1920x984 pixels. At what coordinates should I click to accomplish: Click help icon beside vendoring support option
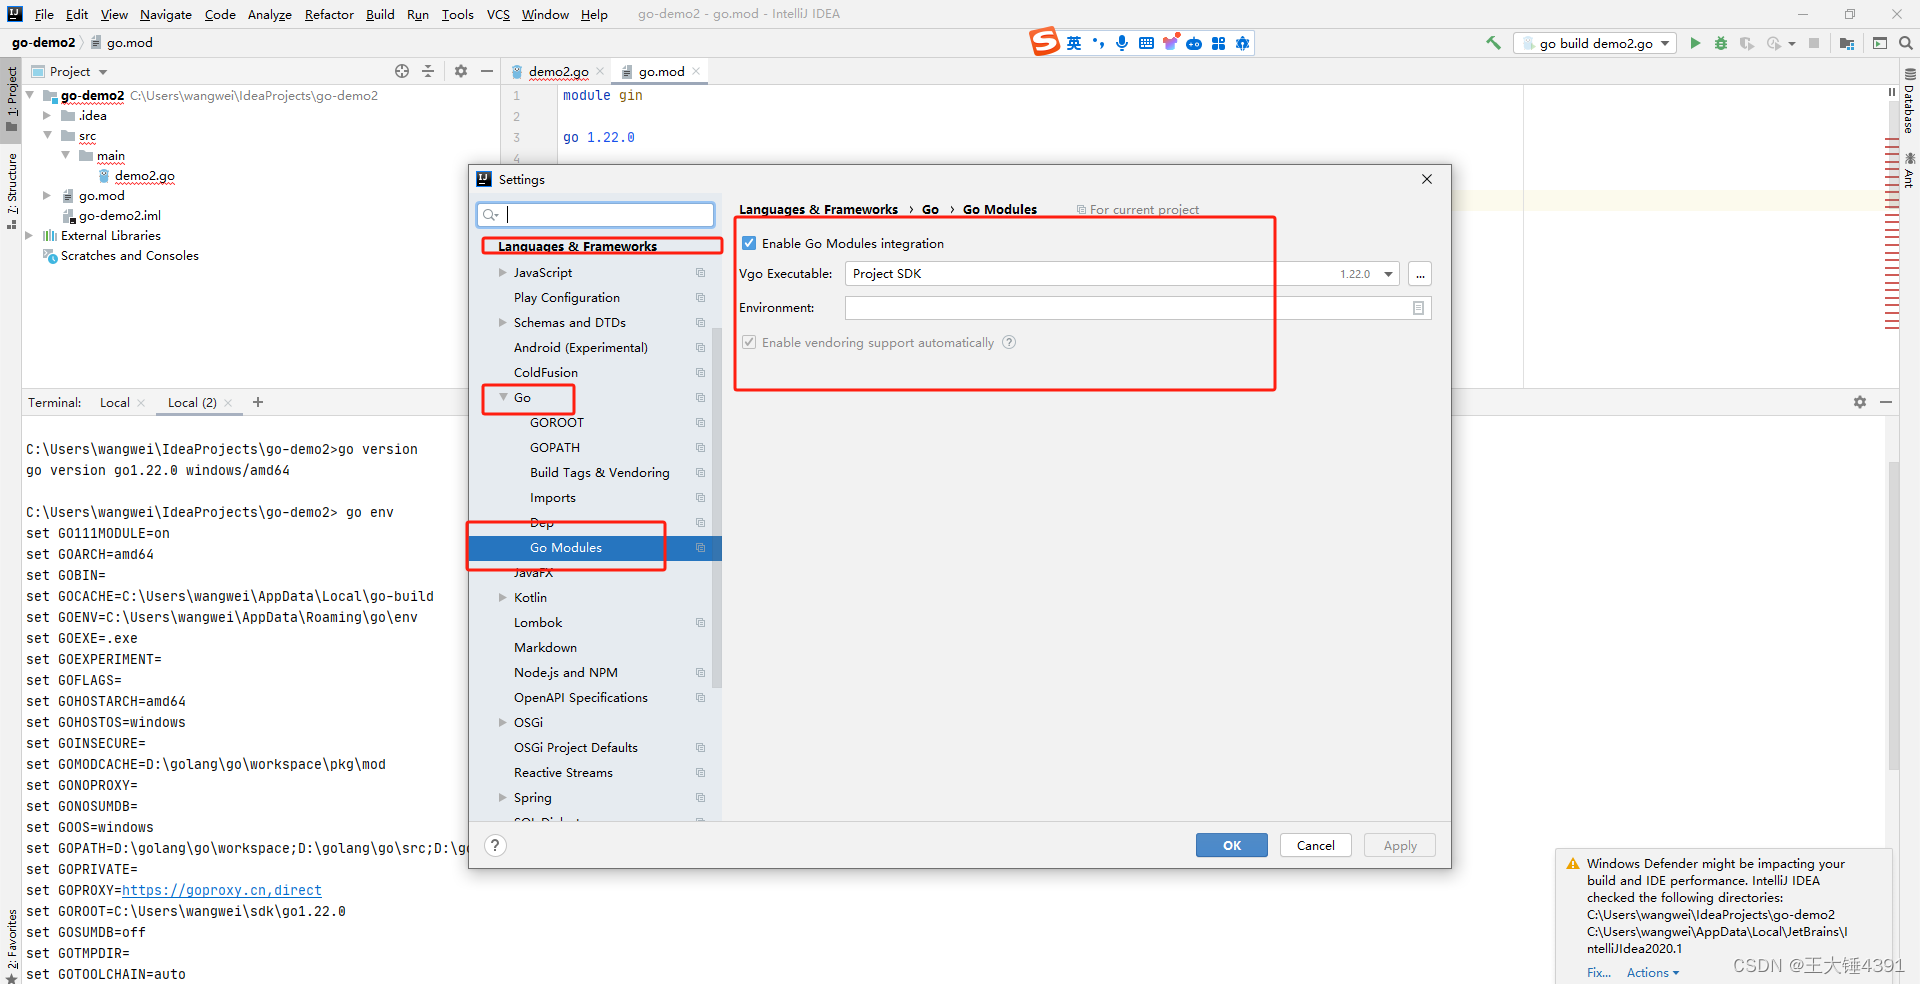coord(1009,342)
